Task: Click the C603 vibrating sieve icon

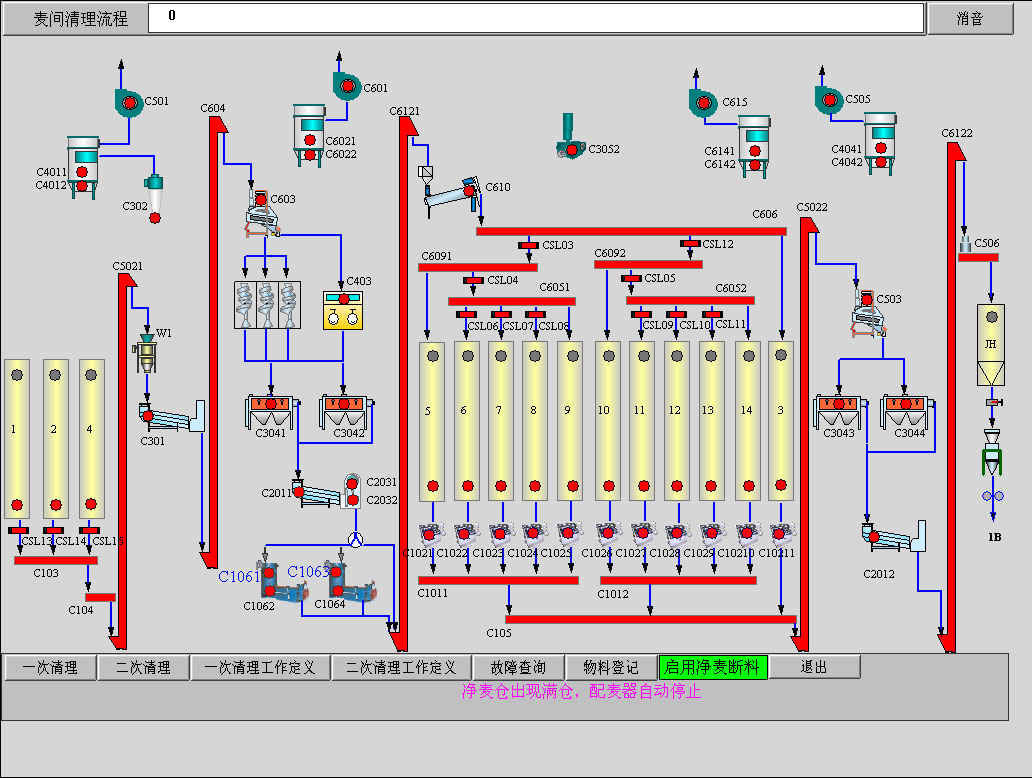Action: (x=263, y=214)
